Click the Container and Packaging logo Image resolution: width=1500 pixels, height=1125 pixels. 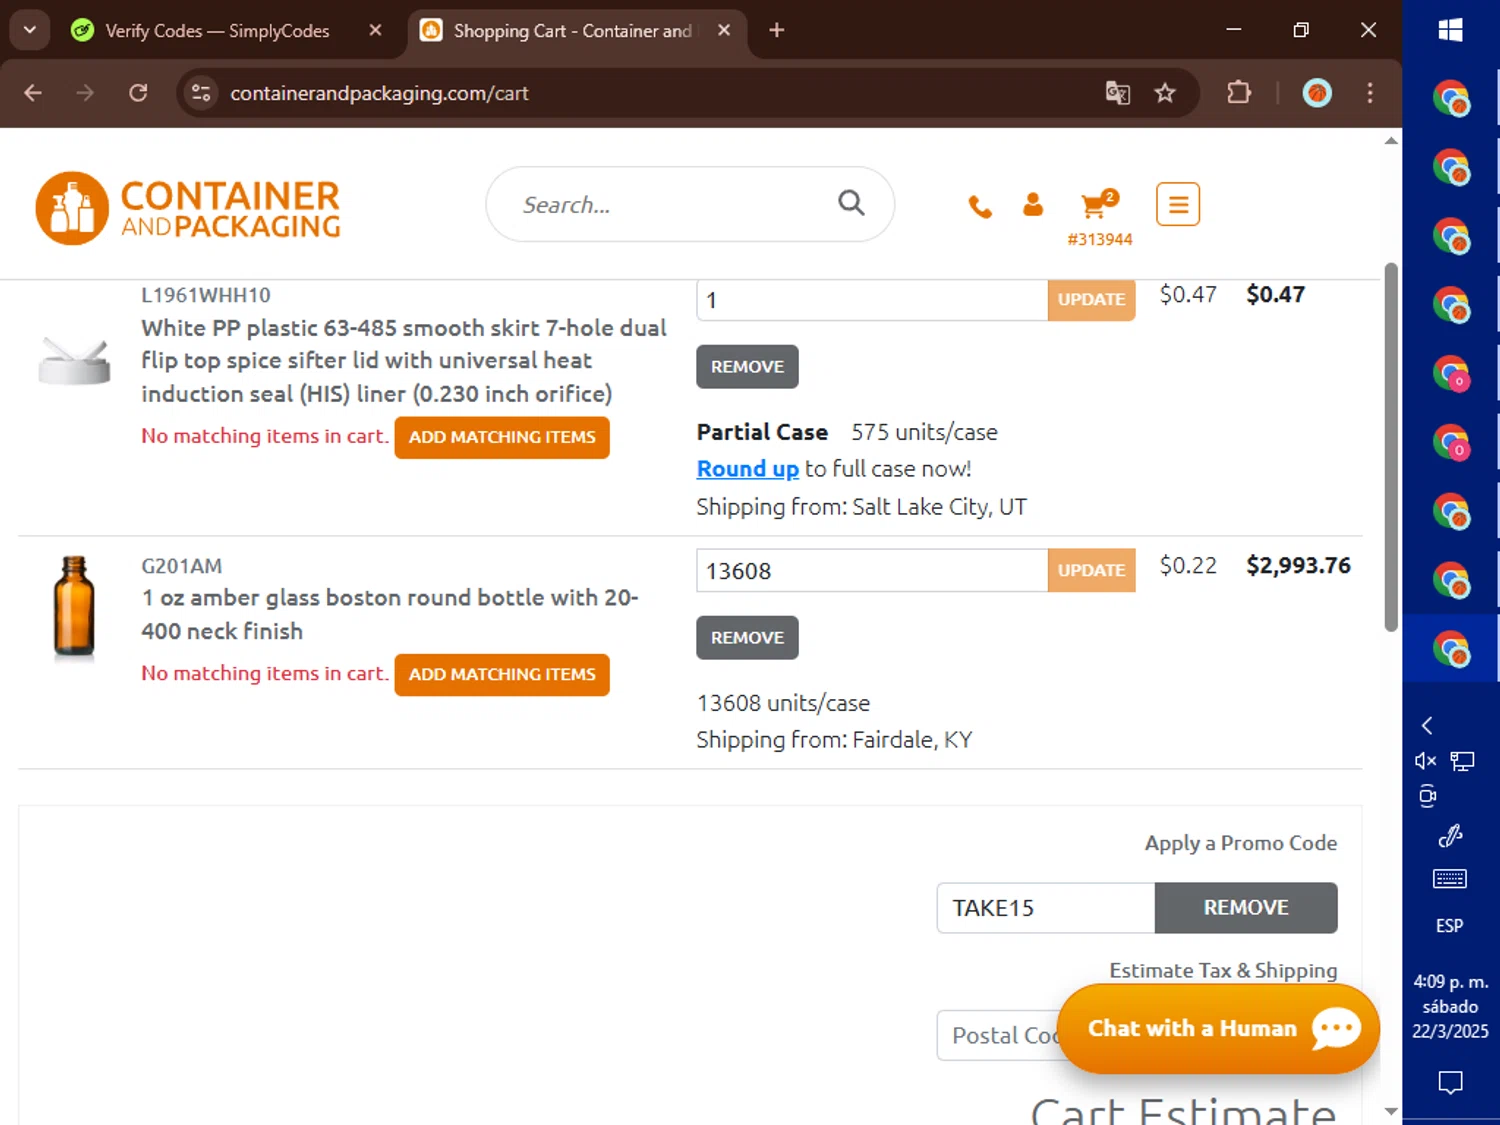pyautogui.click(x=188, y=208)
